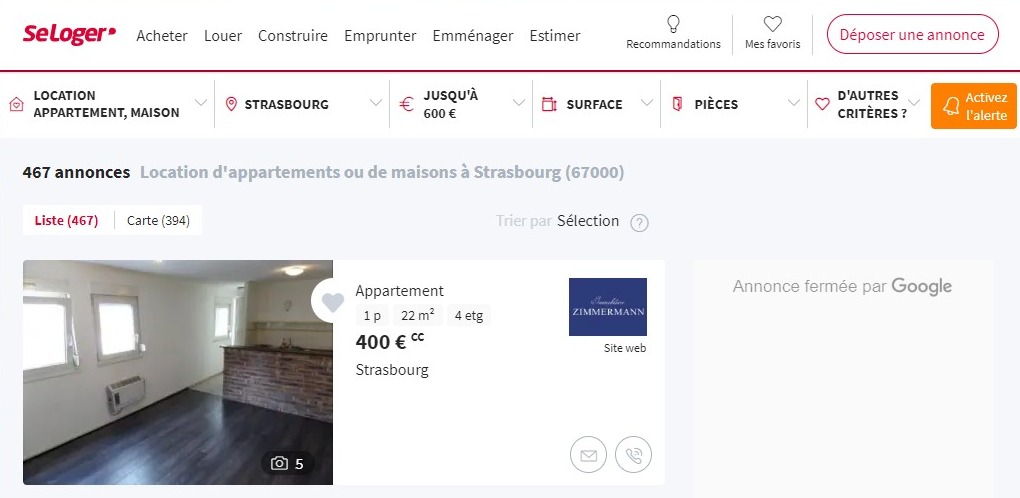Email the agency via envelope icon
The width and height of the screenshot is (1020, 498).
click(x=588, y=455)
